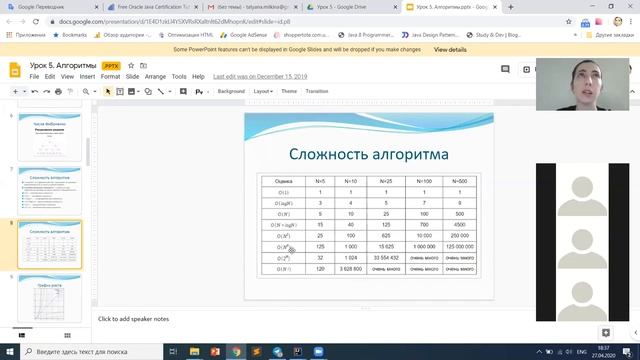The height and width of the screenshot is (360, 640).
Task: Star the presentation Урок 5. Алгоритмы
Action: click(x=131, y=66)
